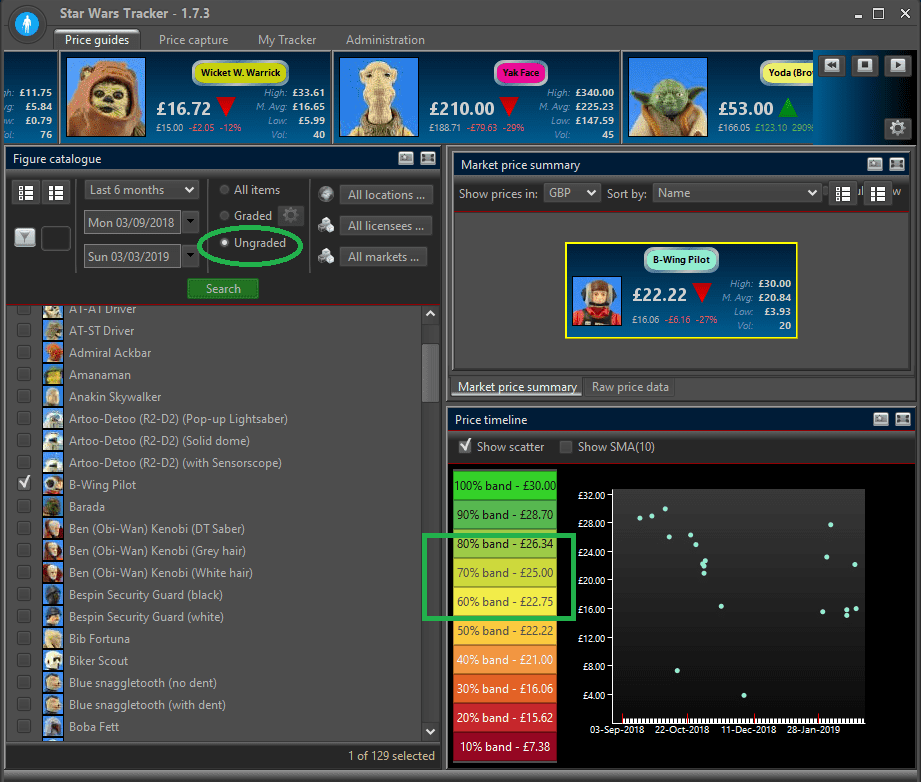The image size is (924, 782).
Task: Check the Barada checkbox
Action: 24,506
